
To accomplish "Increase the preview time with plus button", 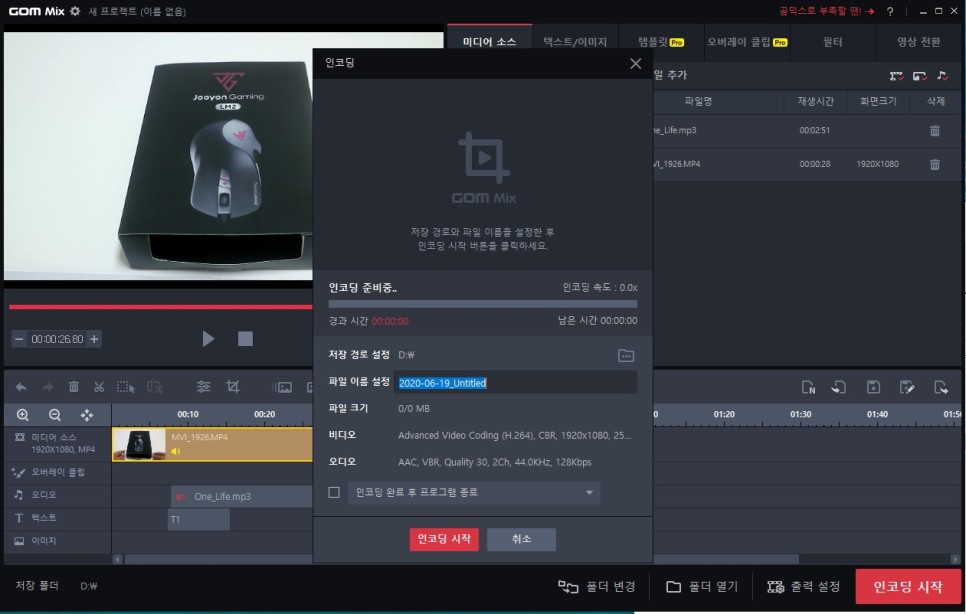I will [x=94, y=339].
